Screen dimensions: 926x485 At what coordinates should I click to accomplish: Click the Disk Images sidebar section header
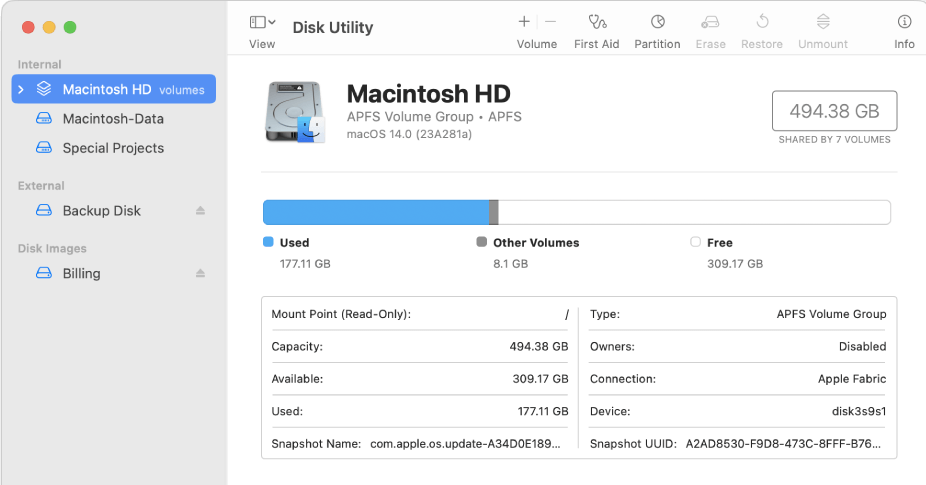pyautogui.click(x=52, y=249)
